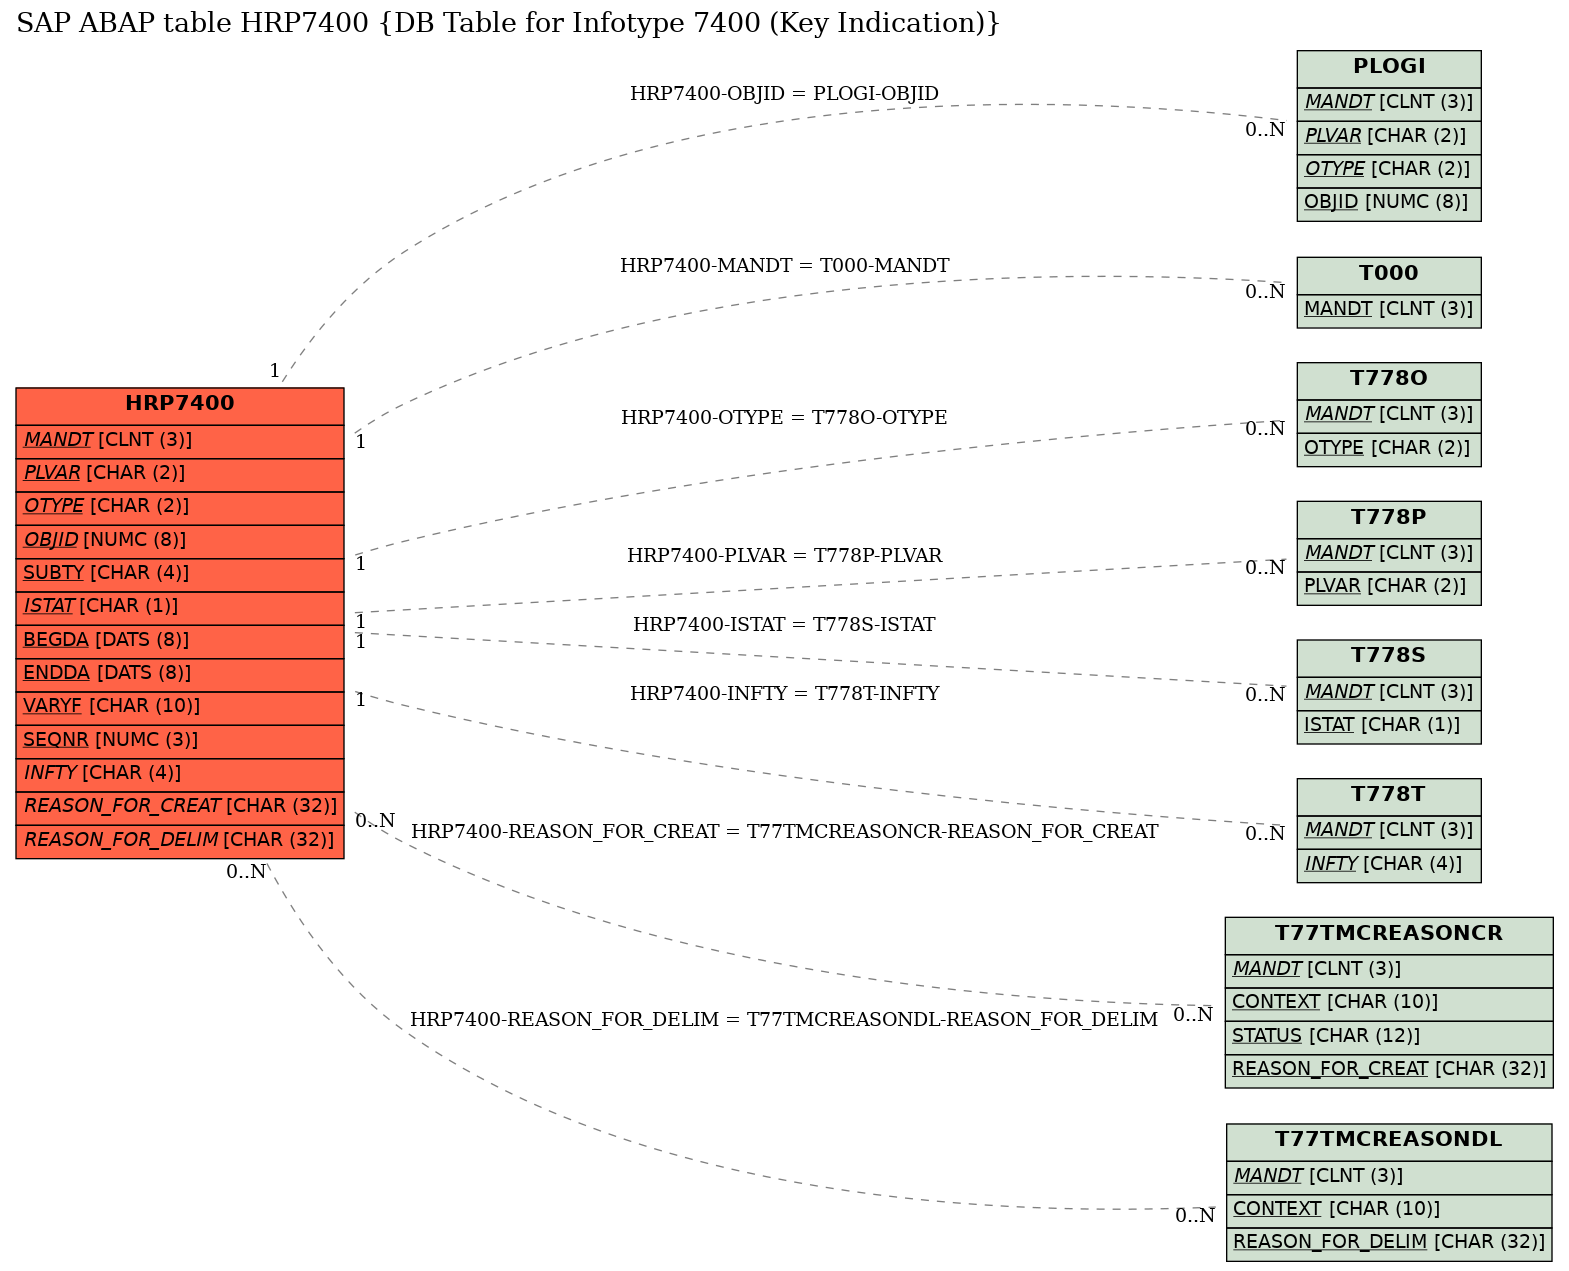Click relation label HRP7400-PLVAR = T778P-PLVAR
The image size is (1569, 1271).
[784, 556]
